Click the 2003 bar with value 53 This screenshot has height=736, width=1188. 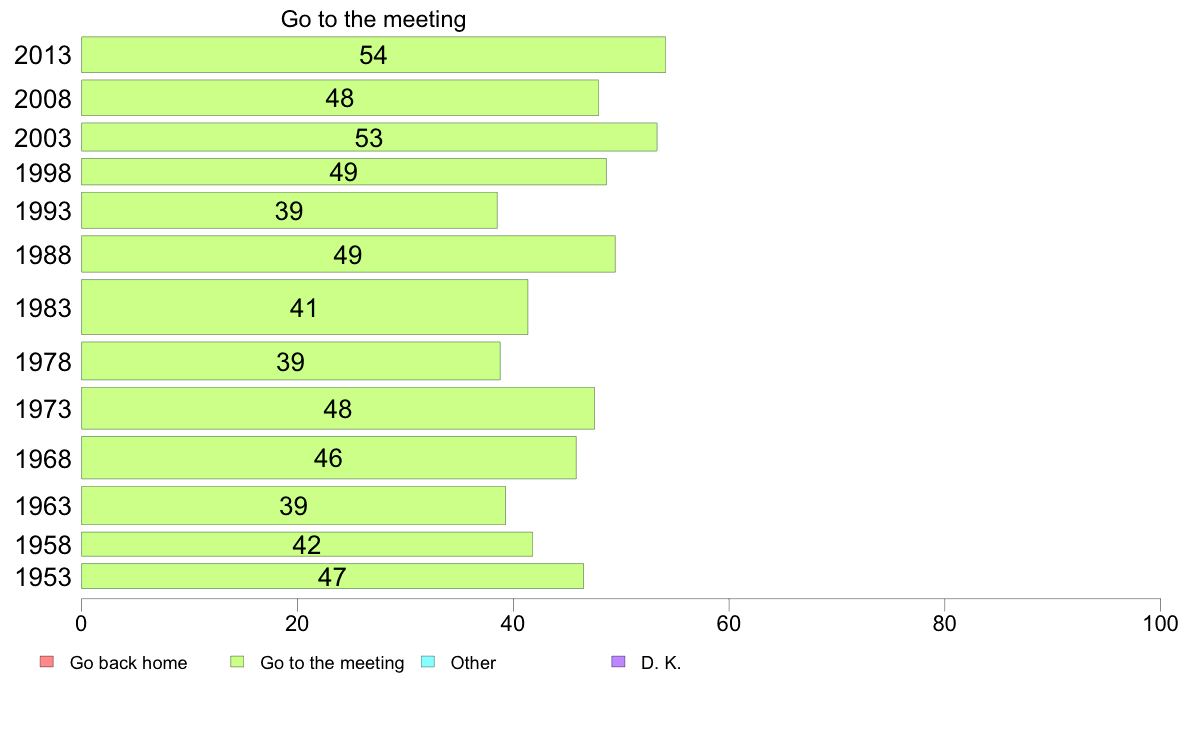369,137
